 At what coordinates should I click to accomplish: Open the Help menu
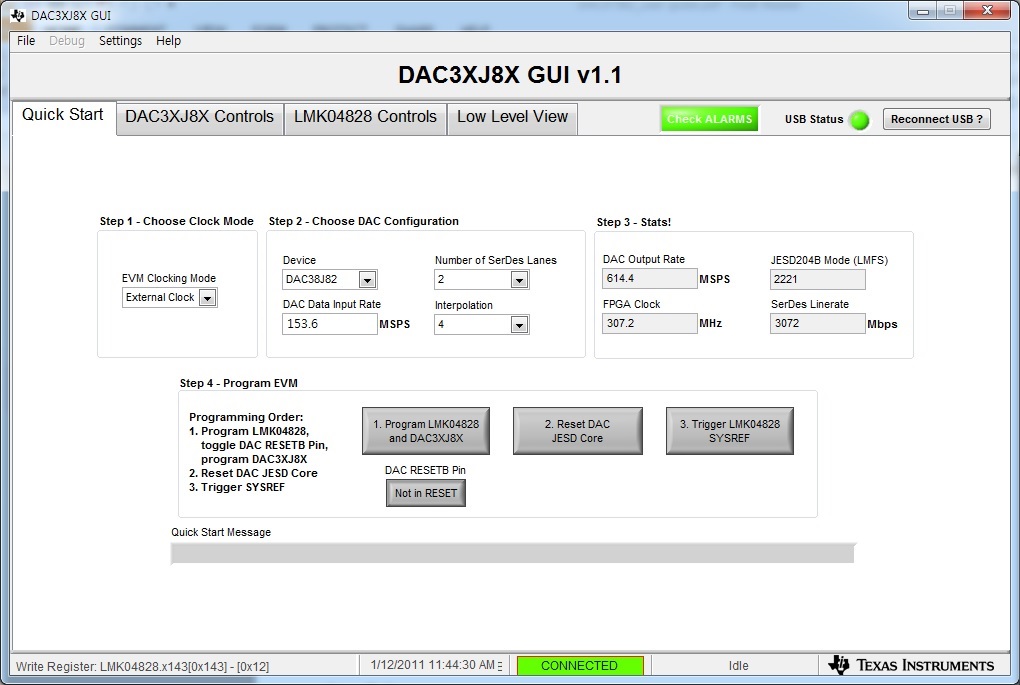(168, 40)
